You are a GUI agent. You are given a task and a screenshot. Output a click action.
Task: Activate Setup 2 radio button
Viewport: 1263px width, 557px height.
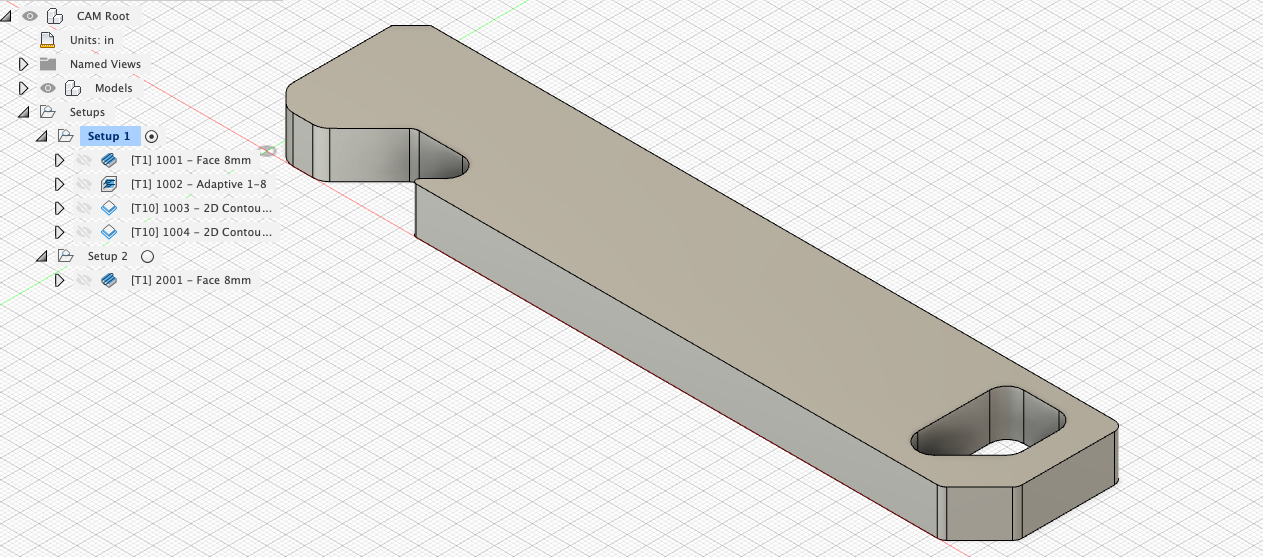pos(147,256)
